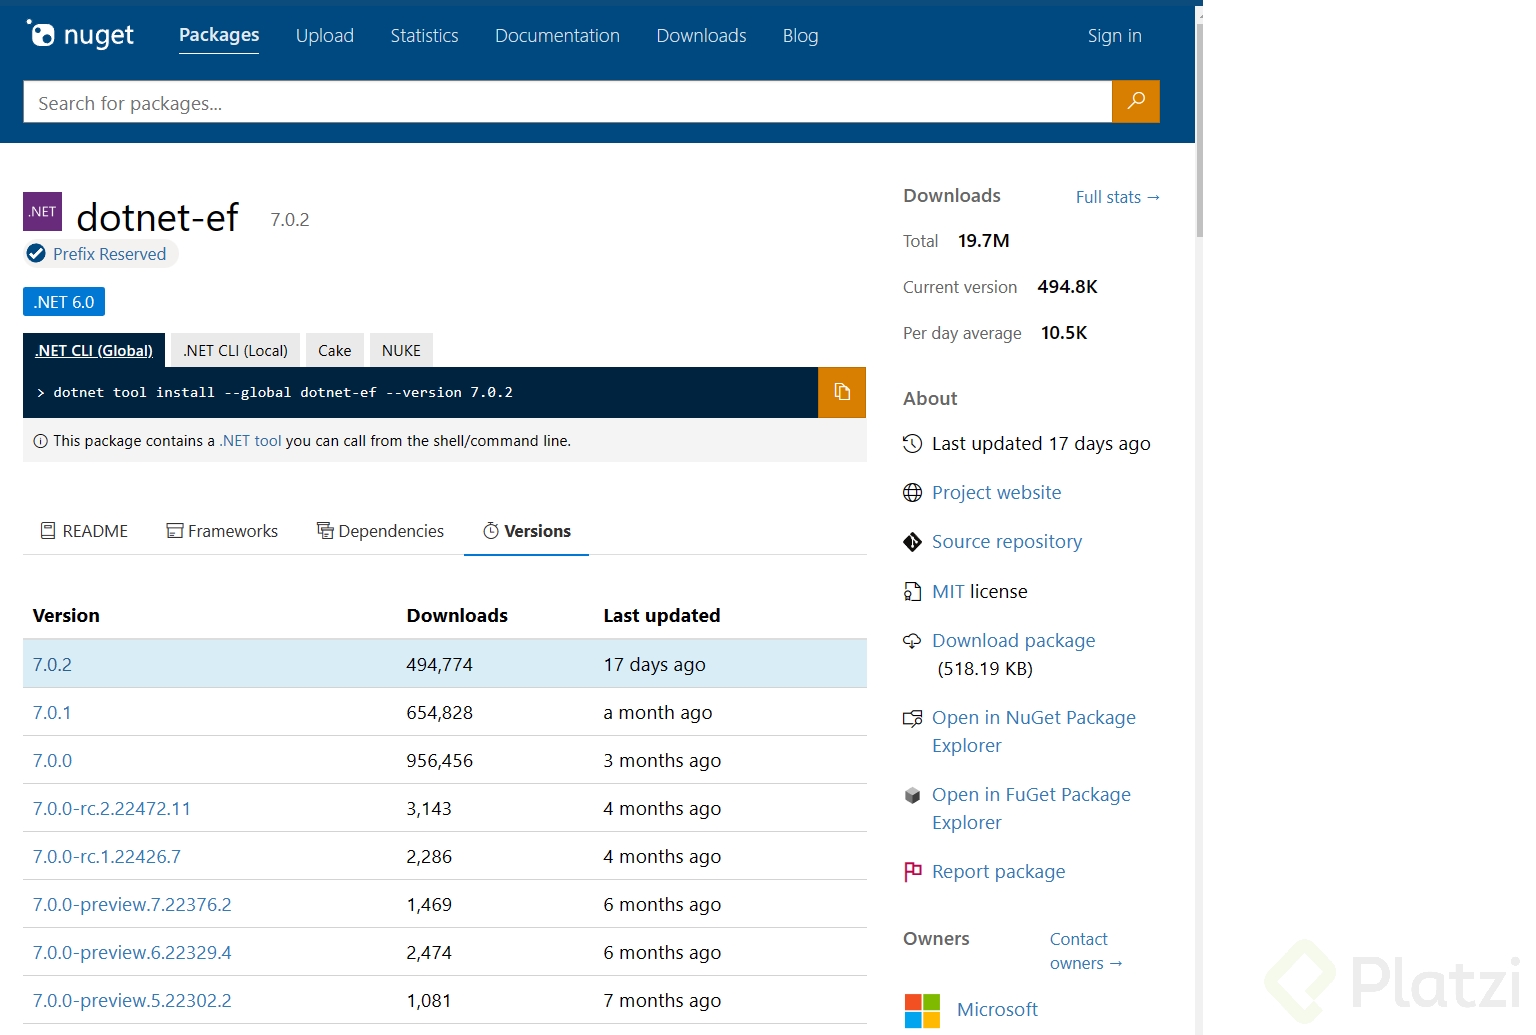Click the 494,774 downloads cell
The width and height of the screenshot is (1536, 1035).
439,665
